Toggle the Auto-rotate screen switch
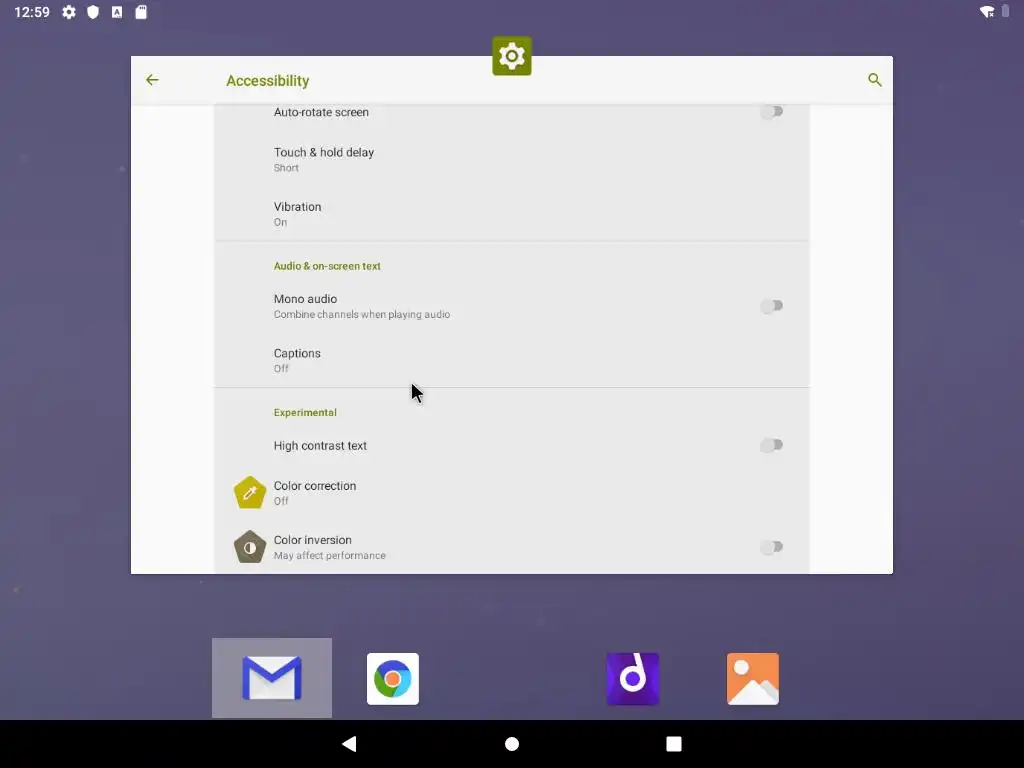The width and height of the screenshot is (1024, 768). pos(771,112)
